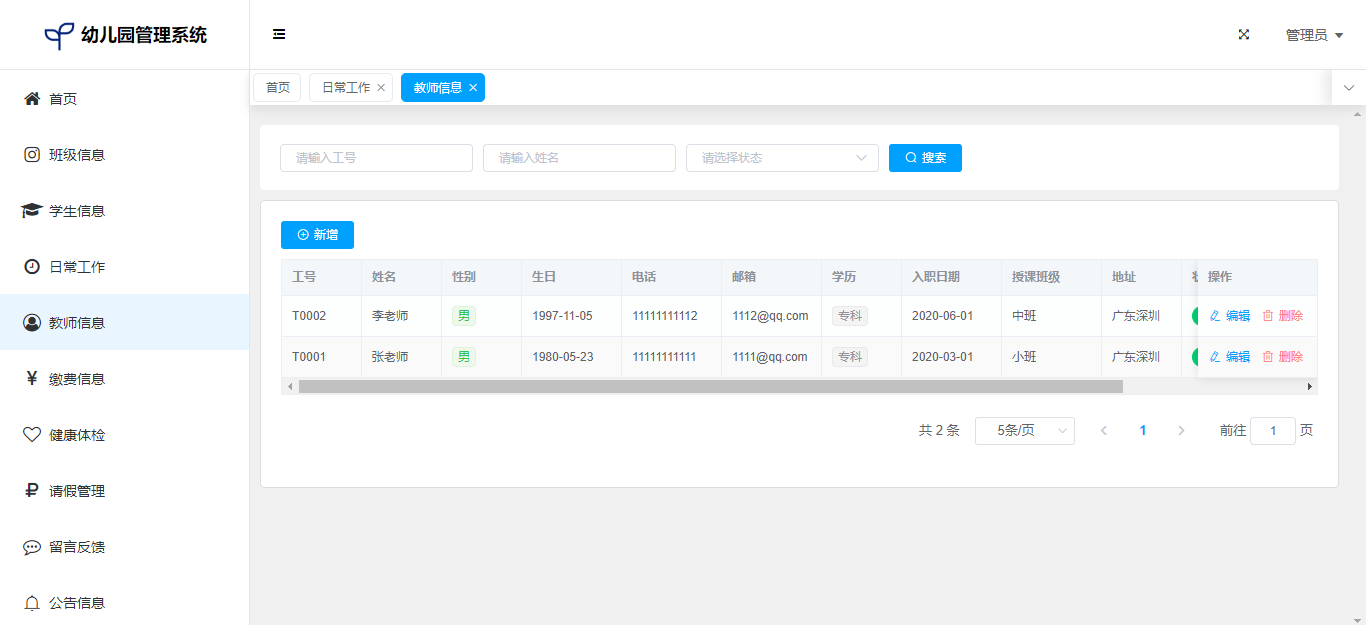Open 公告信息 bell icon item
Screen dimensions: 1366x625
point(32,603)
